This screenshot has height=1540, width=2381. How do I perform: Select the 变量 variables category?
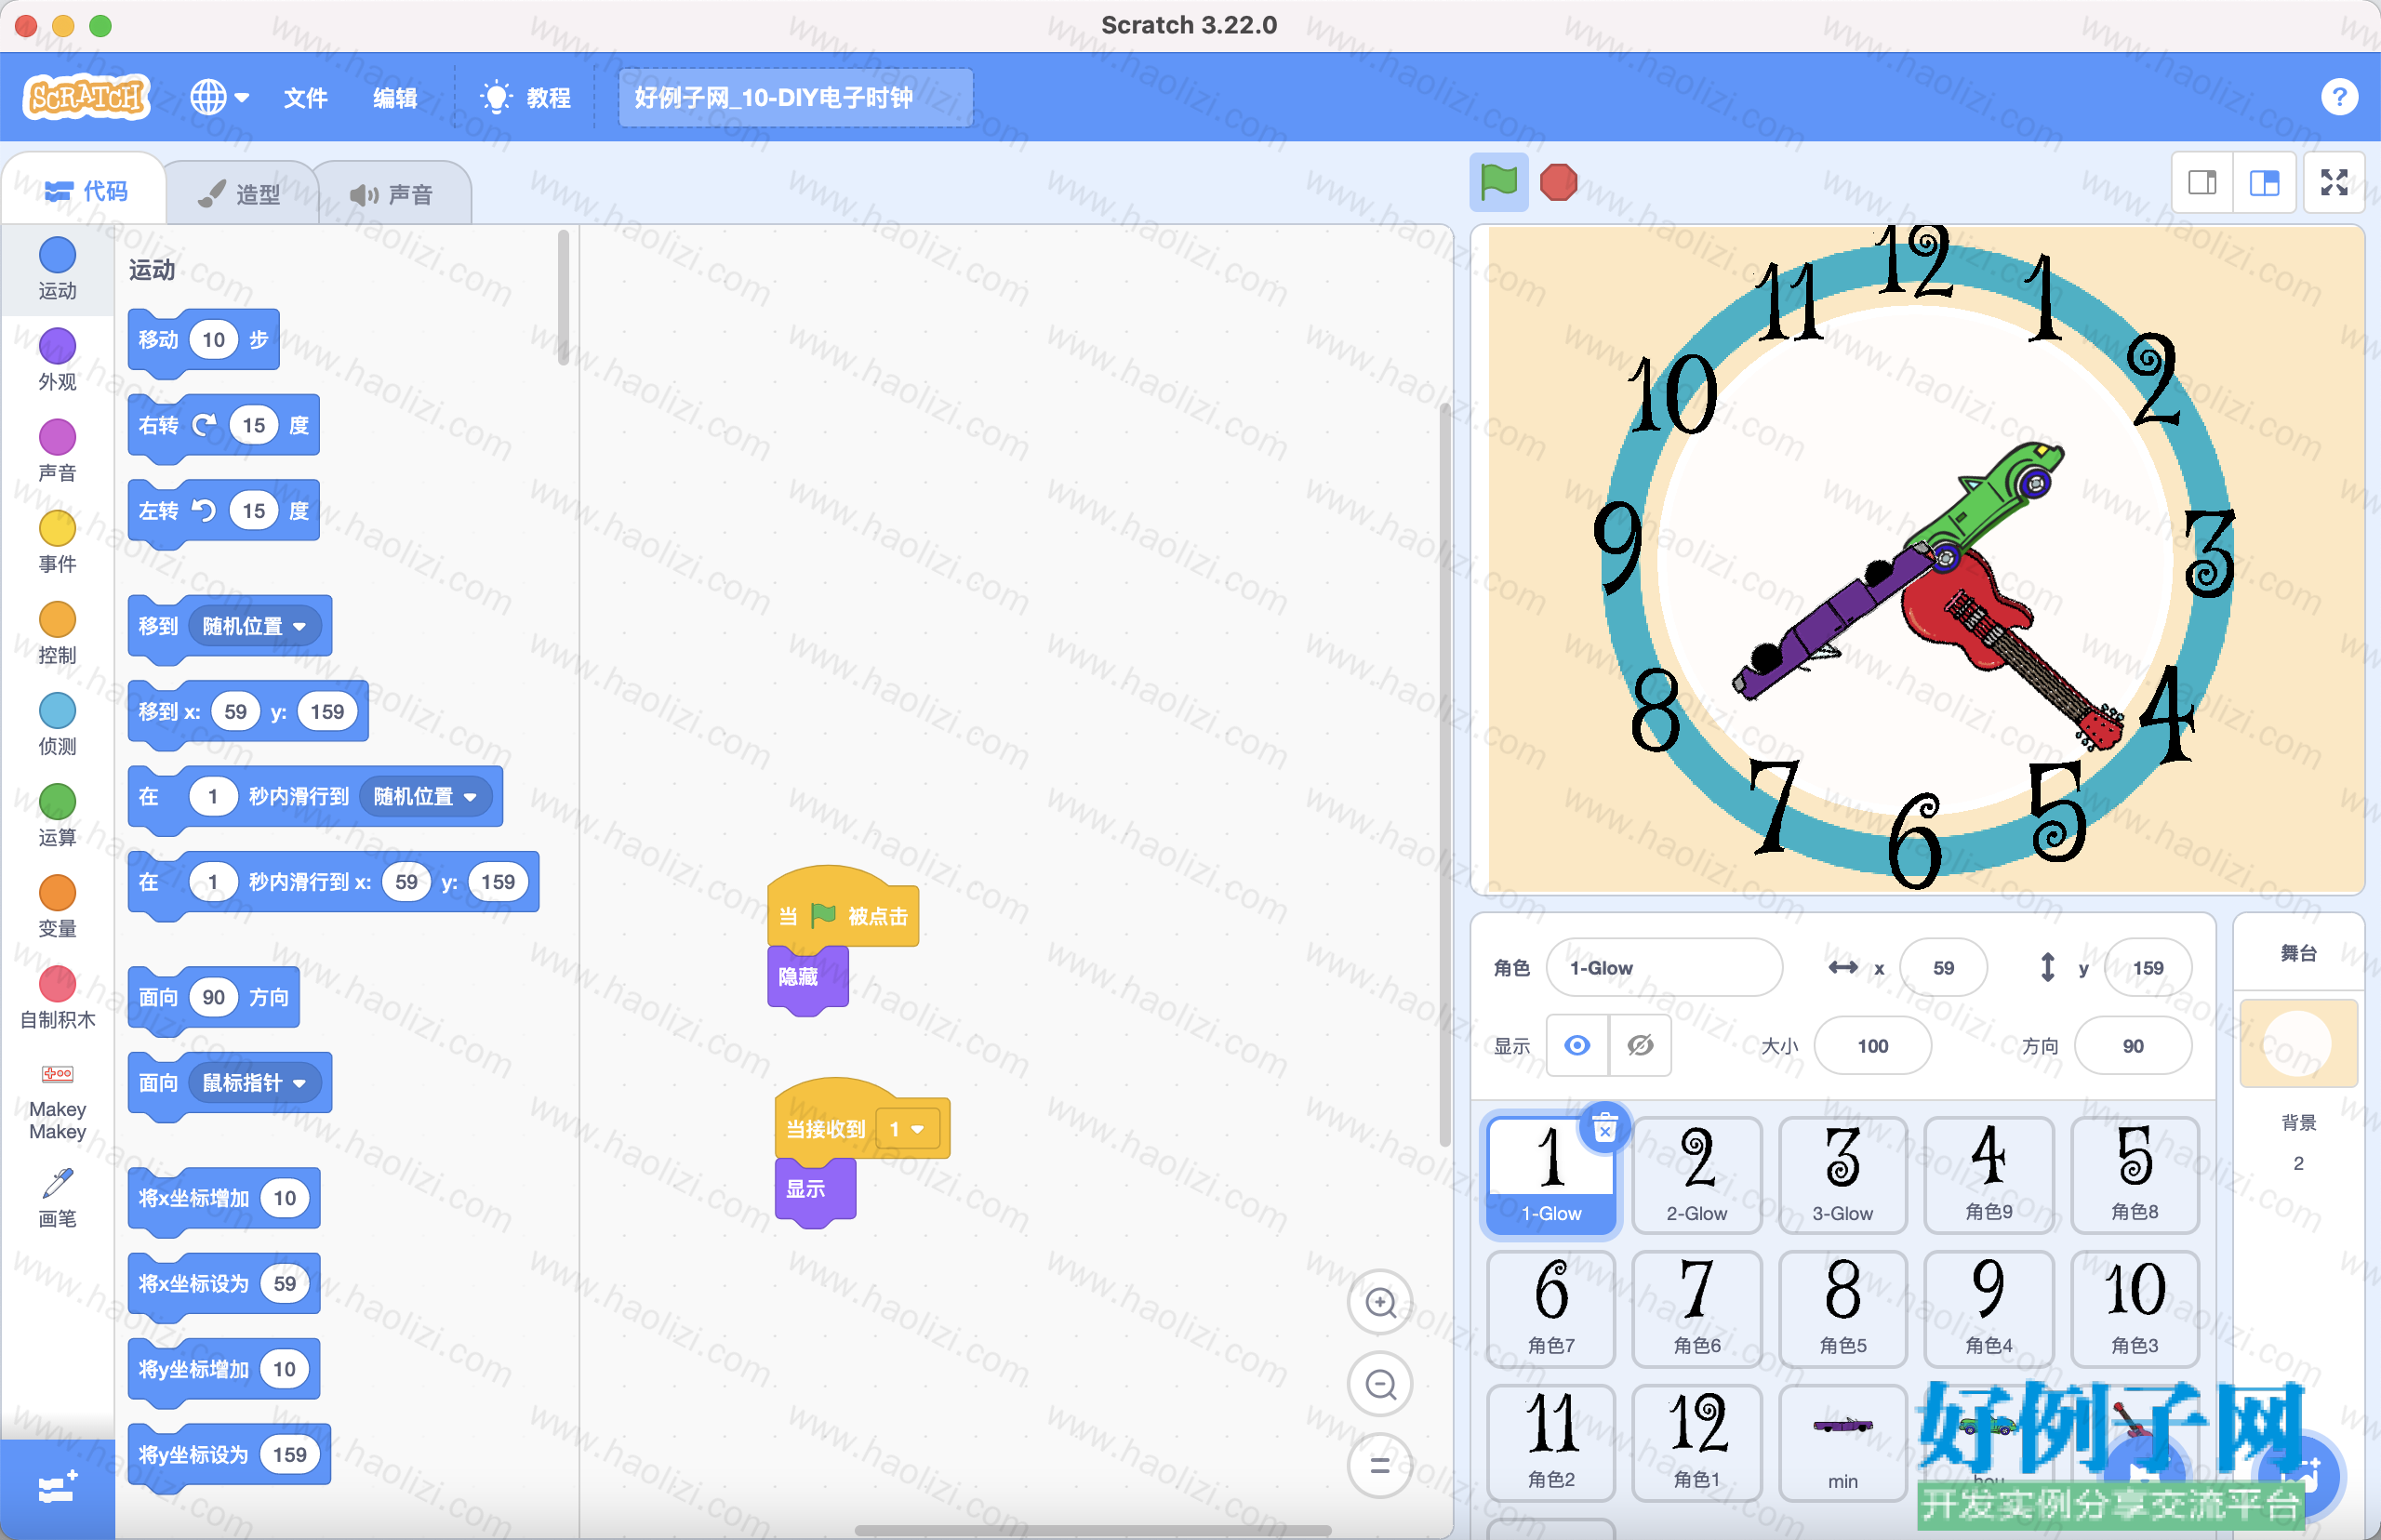(x=57, y=906)
